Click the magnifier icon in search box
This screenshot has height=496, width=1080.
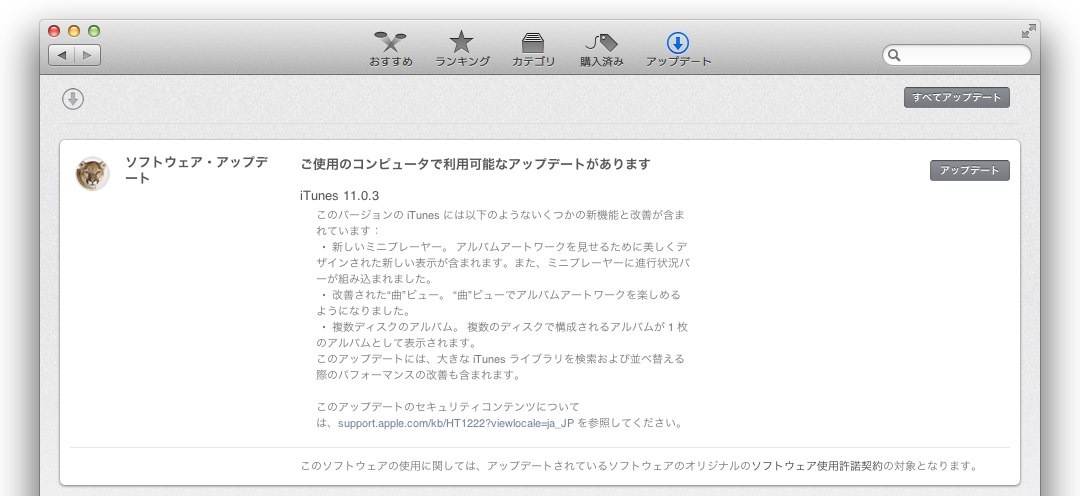click(x=894, y=56)
